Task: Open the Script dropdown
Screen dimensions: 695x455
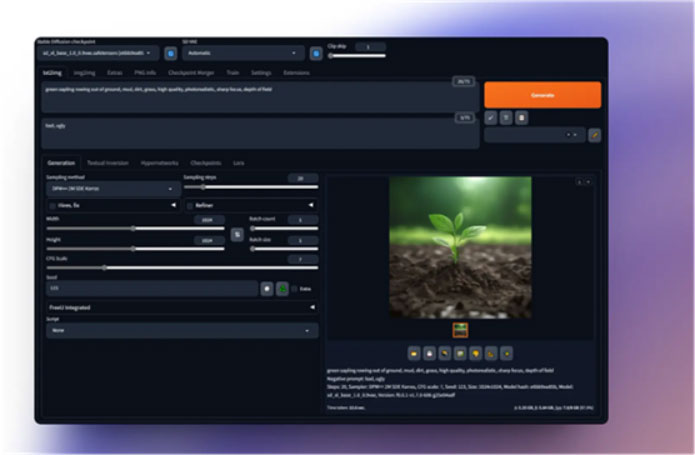Action: 182,330
